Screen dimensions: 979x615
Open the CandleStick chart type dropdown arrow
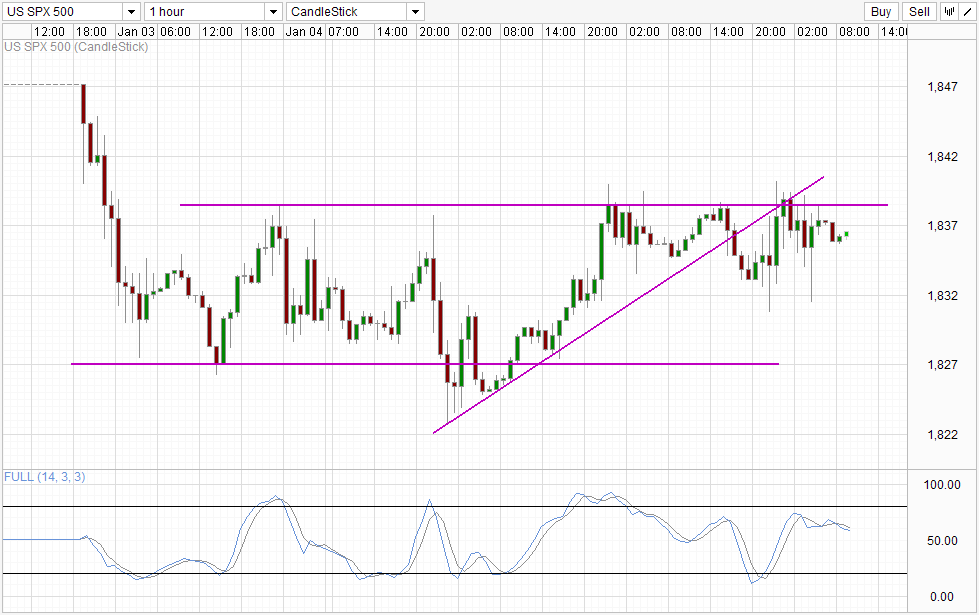(x=416, y=12)
